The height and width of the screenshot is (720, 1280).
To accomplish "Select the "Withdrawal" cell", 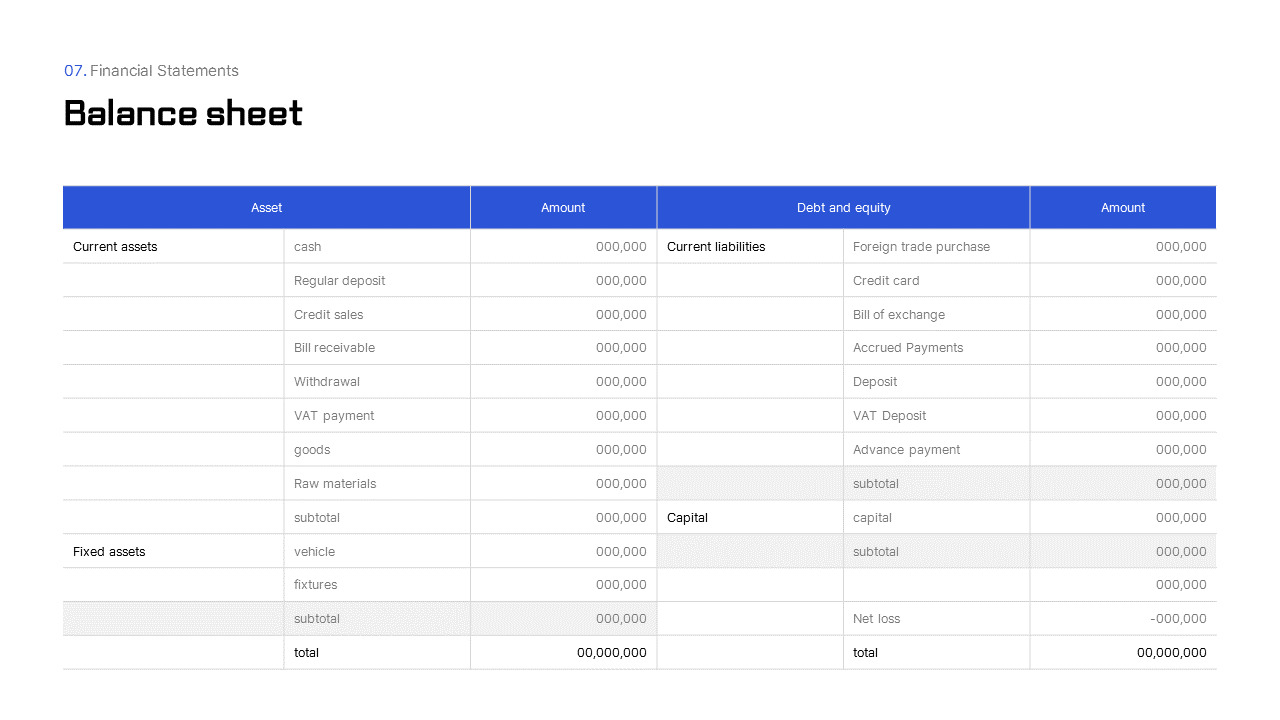I will (x=377, y=382).
